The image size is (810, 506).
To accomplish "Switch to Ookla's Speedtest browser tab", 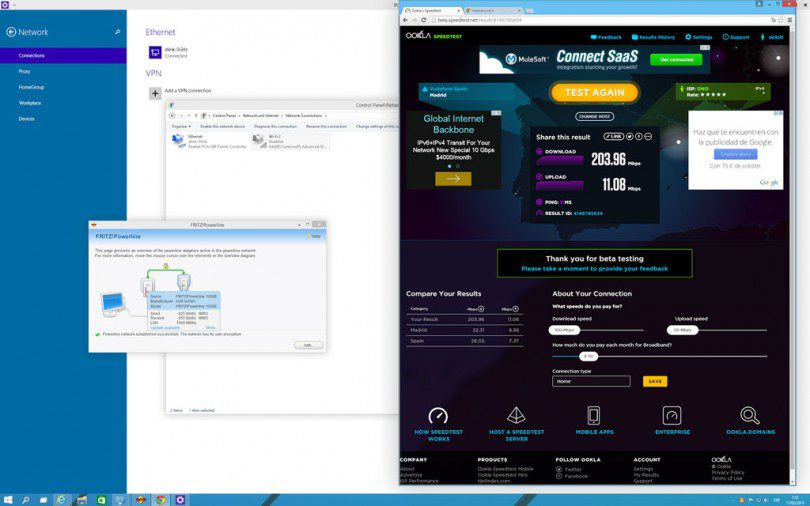I will 431,10.
